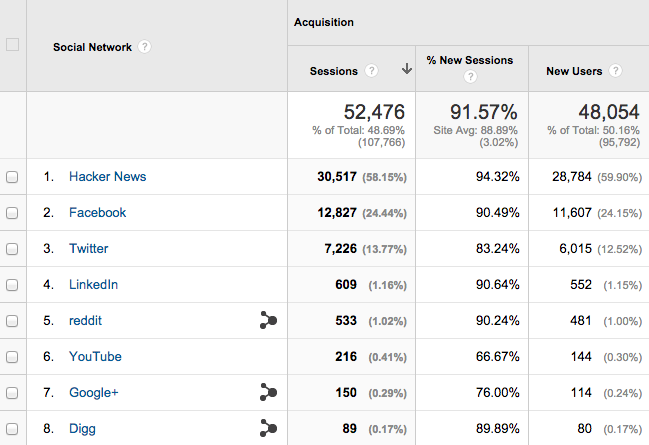Select YouTube new users 144
This screenshot has height=445, width=649.
point(581,357)
